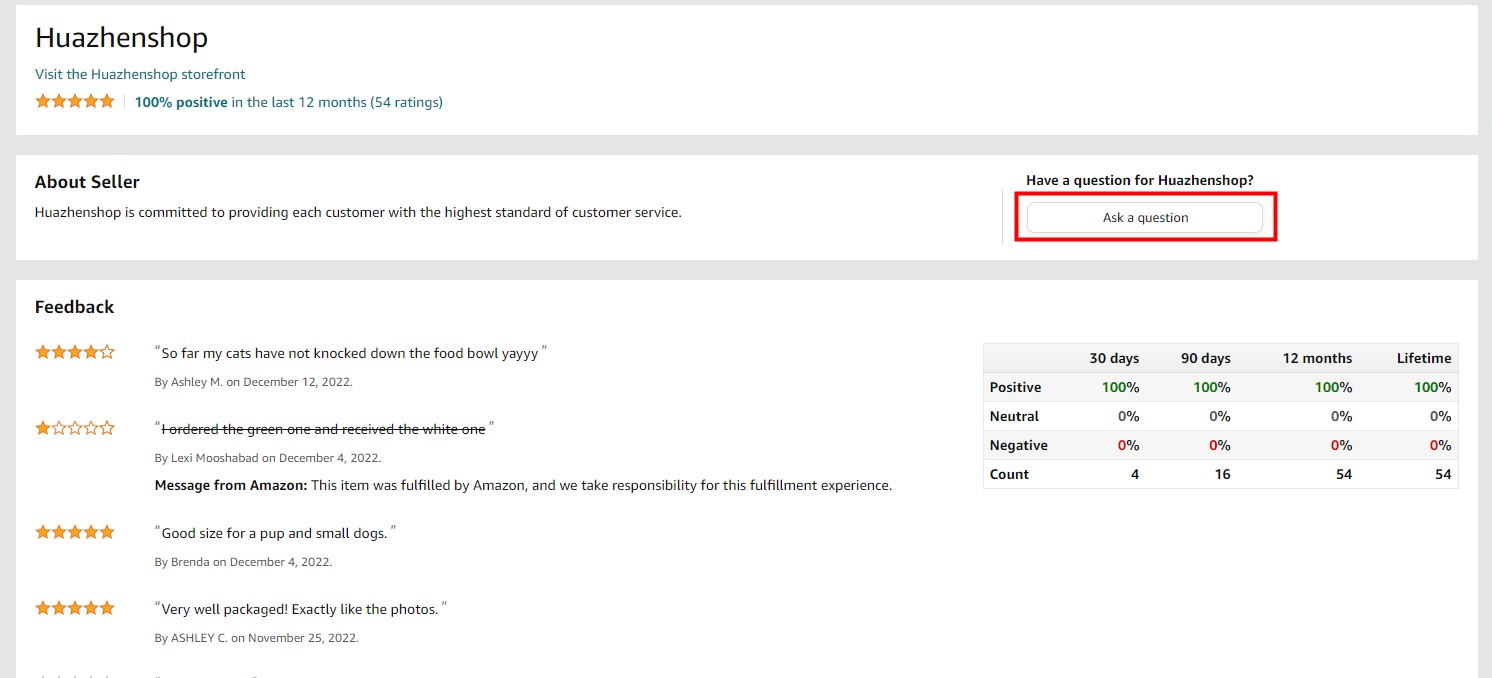Click the 'Very well packaged' review text
This screenshot has width=1492, height=678.
click(x=300, y=609)
